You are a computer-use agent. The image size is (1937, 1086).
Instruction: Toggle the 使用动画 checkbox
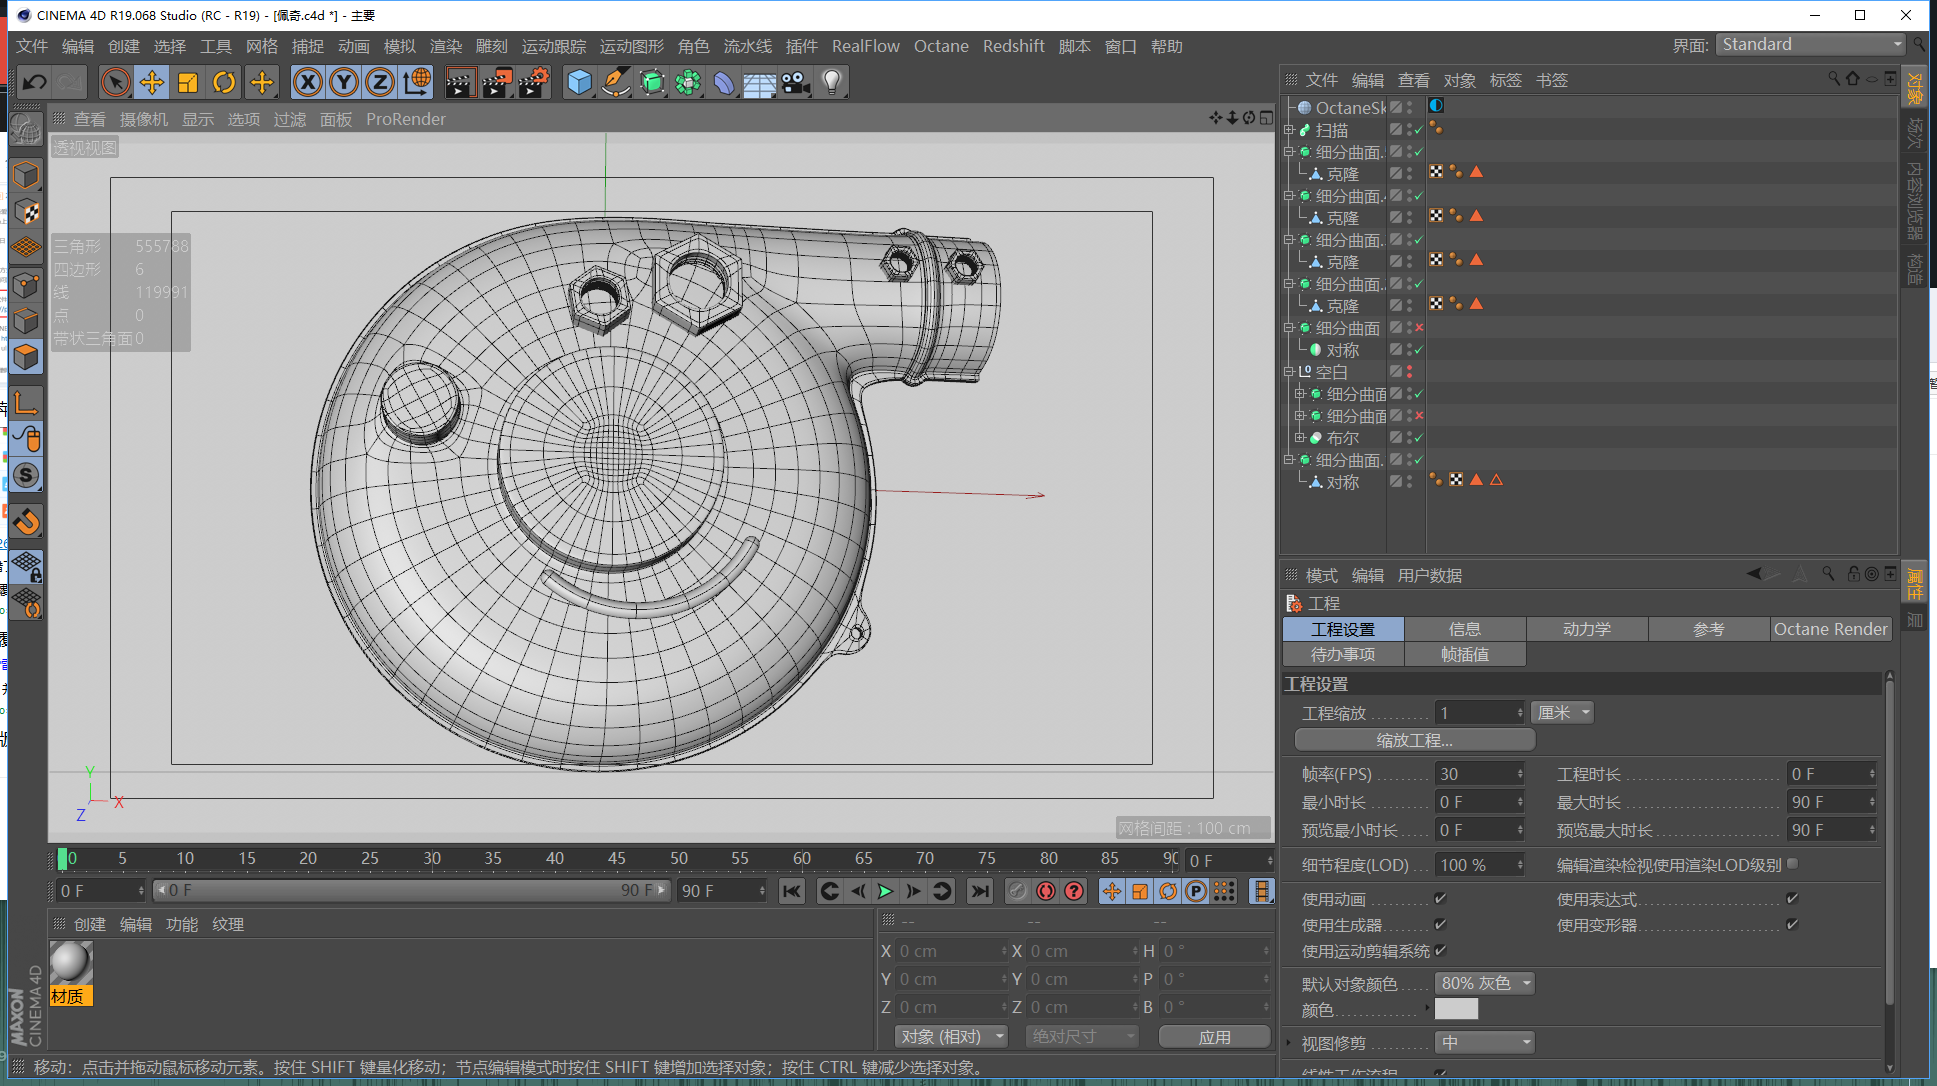[1441, 898]
